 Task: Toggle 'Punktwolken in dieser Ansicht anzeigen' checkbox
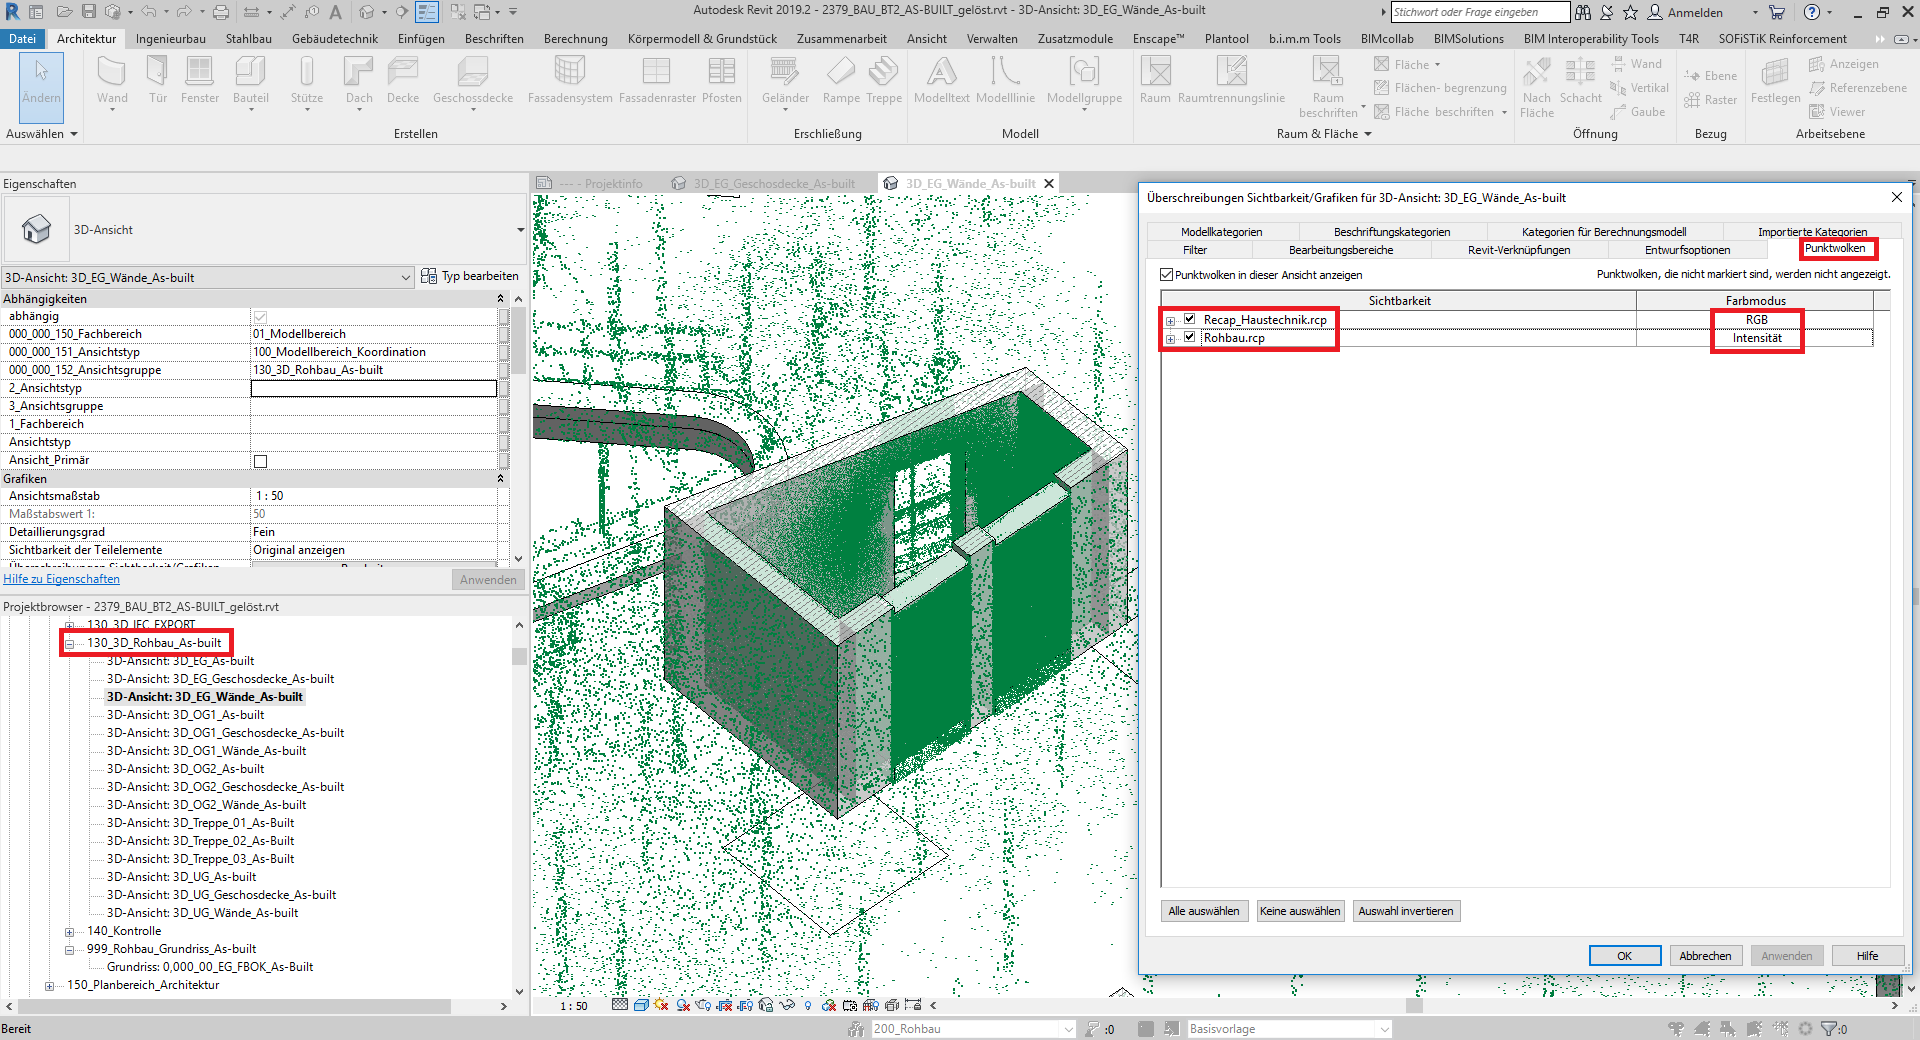pos(1166,275)
